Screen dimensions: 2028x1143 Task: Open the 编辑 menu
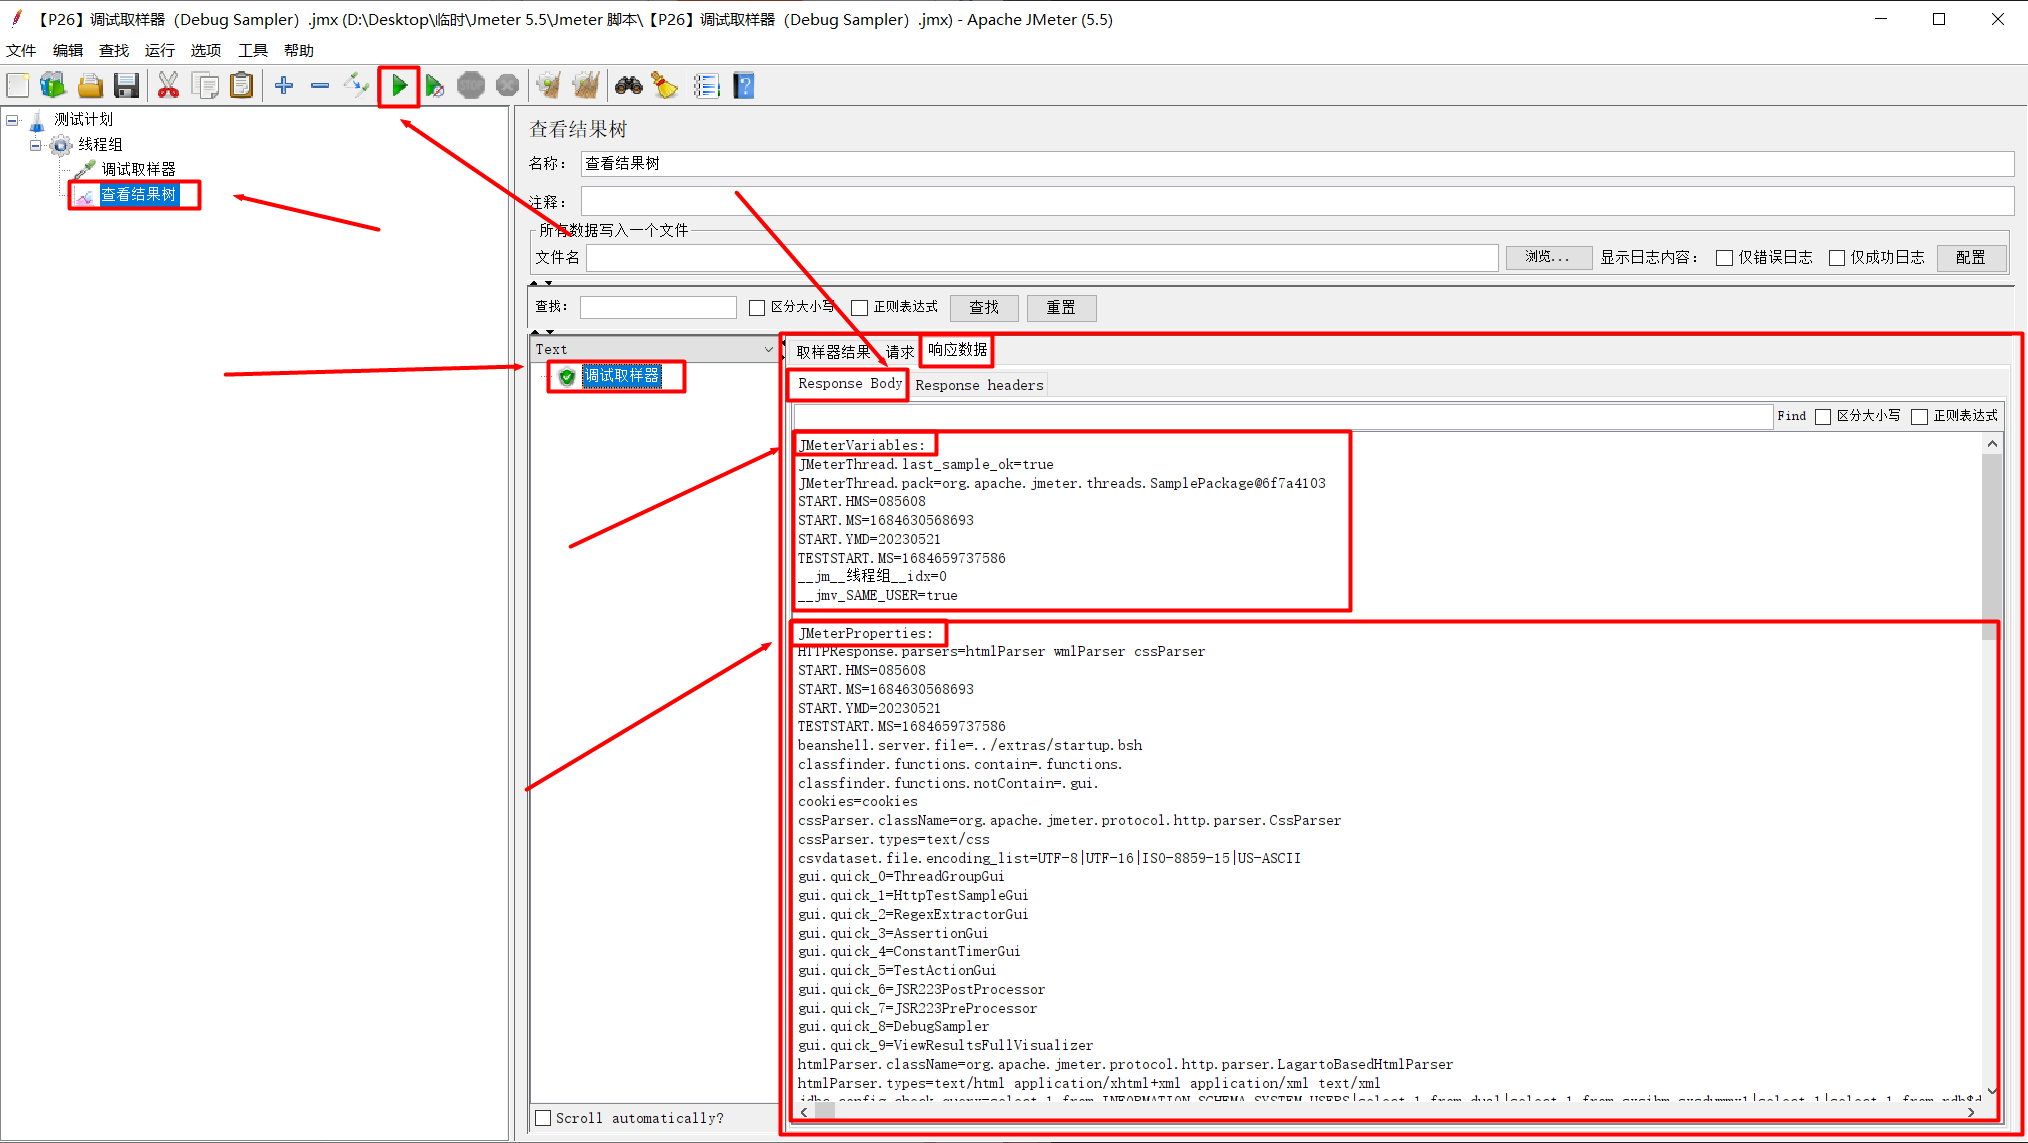(x=68, y=51)
